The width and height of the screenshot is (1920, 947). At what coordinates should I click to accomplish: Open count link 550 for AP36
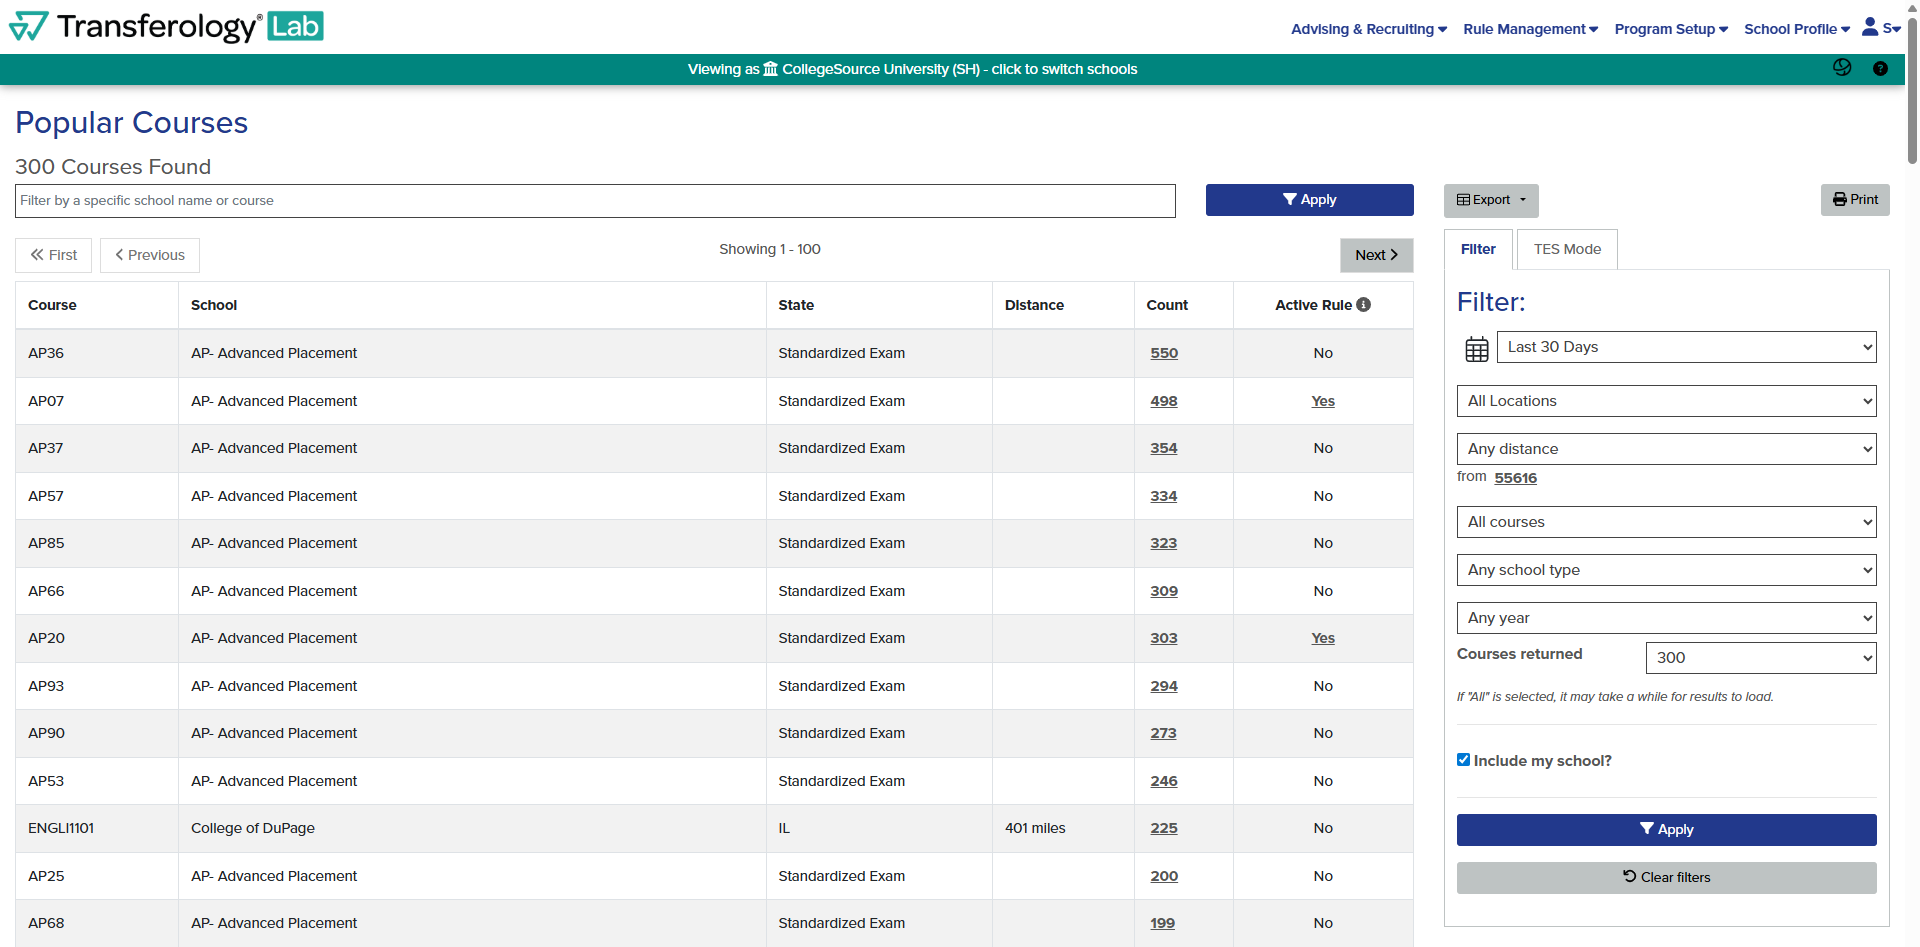click(1165, 353)
